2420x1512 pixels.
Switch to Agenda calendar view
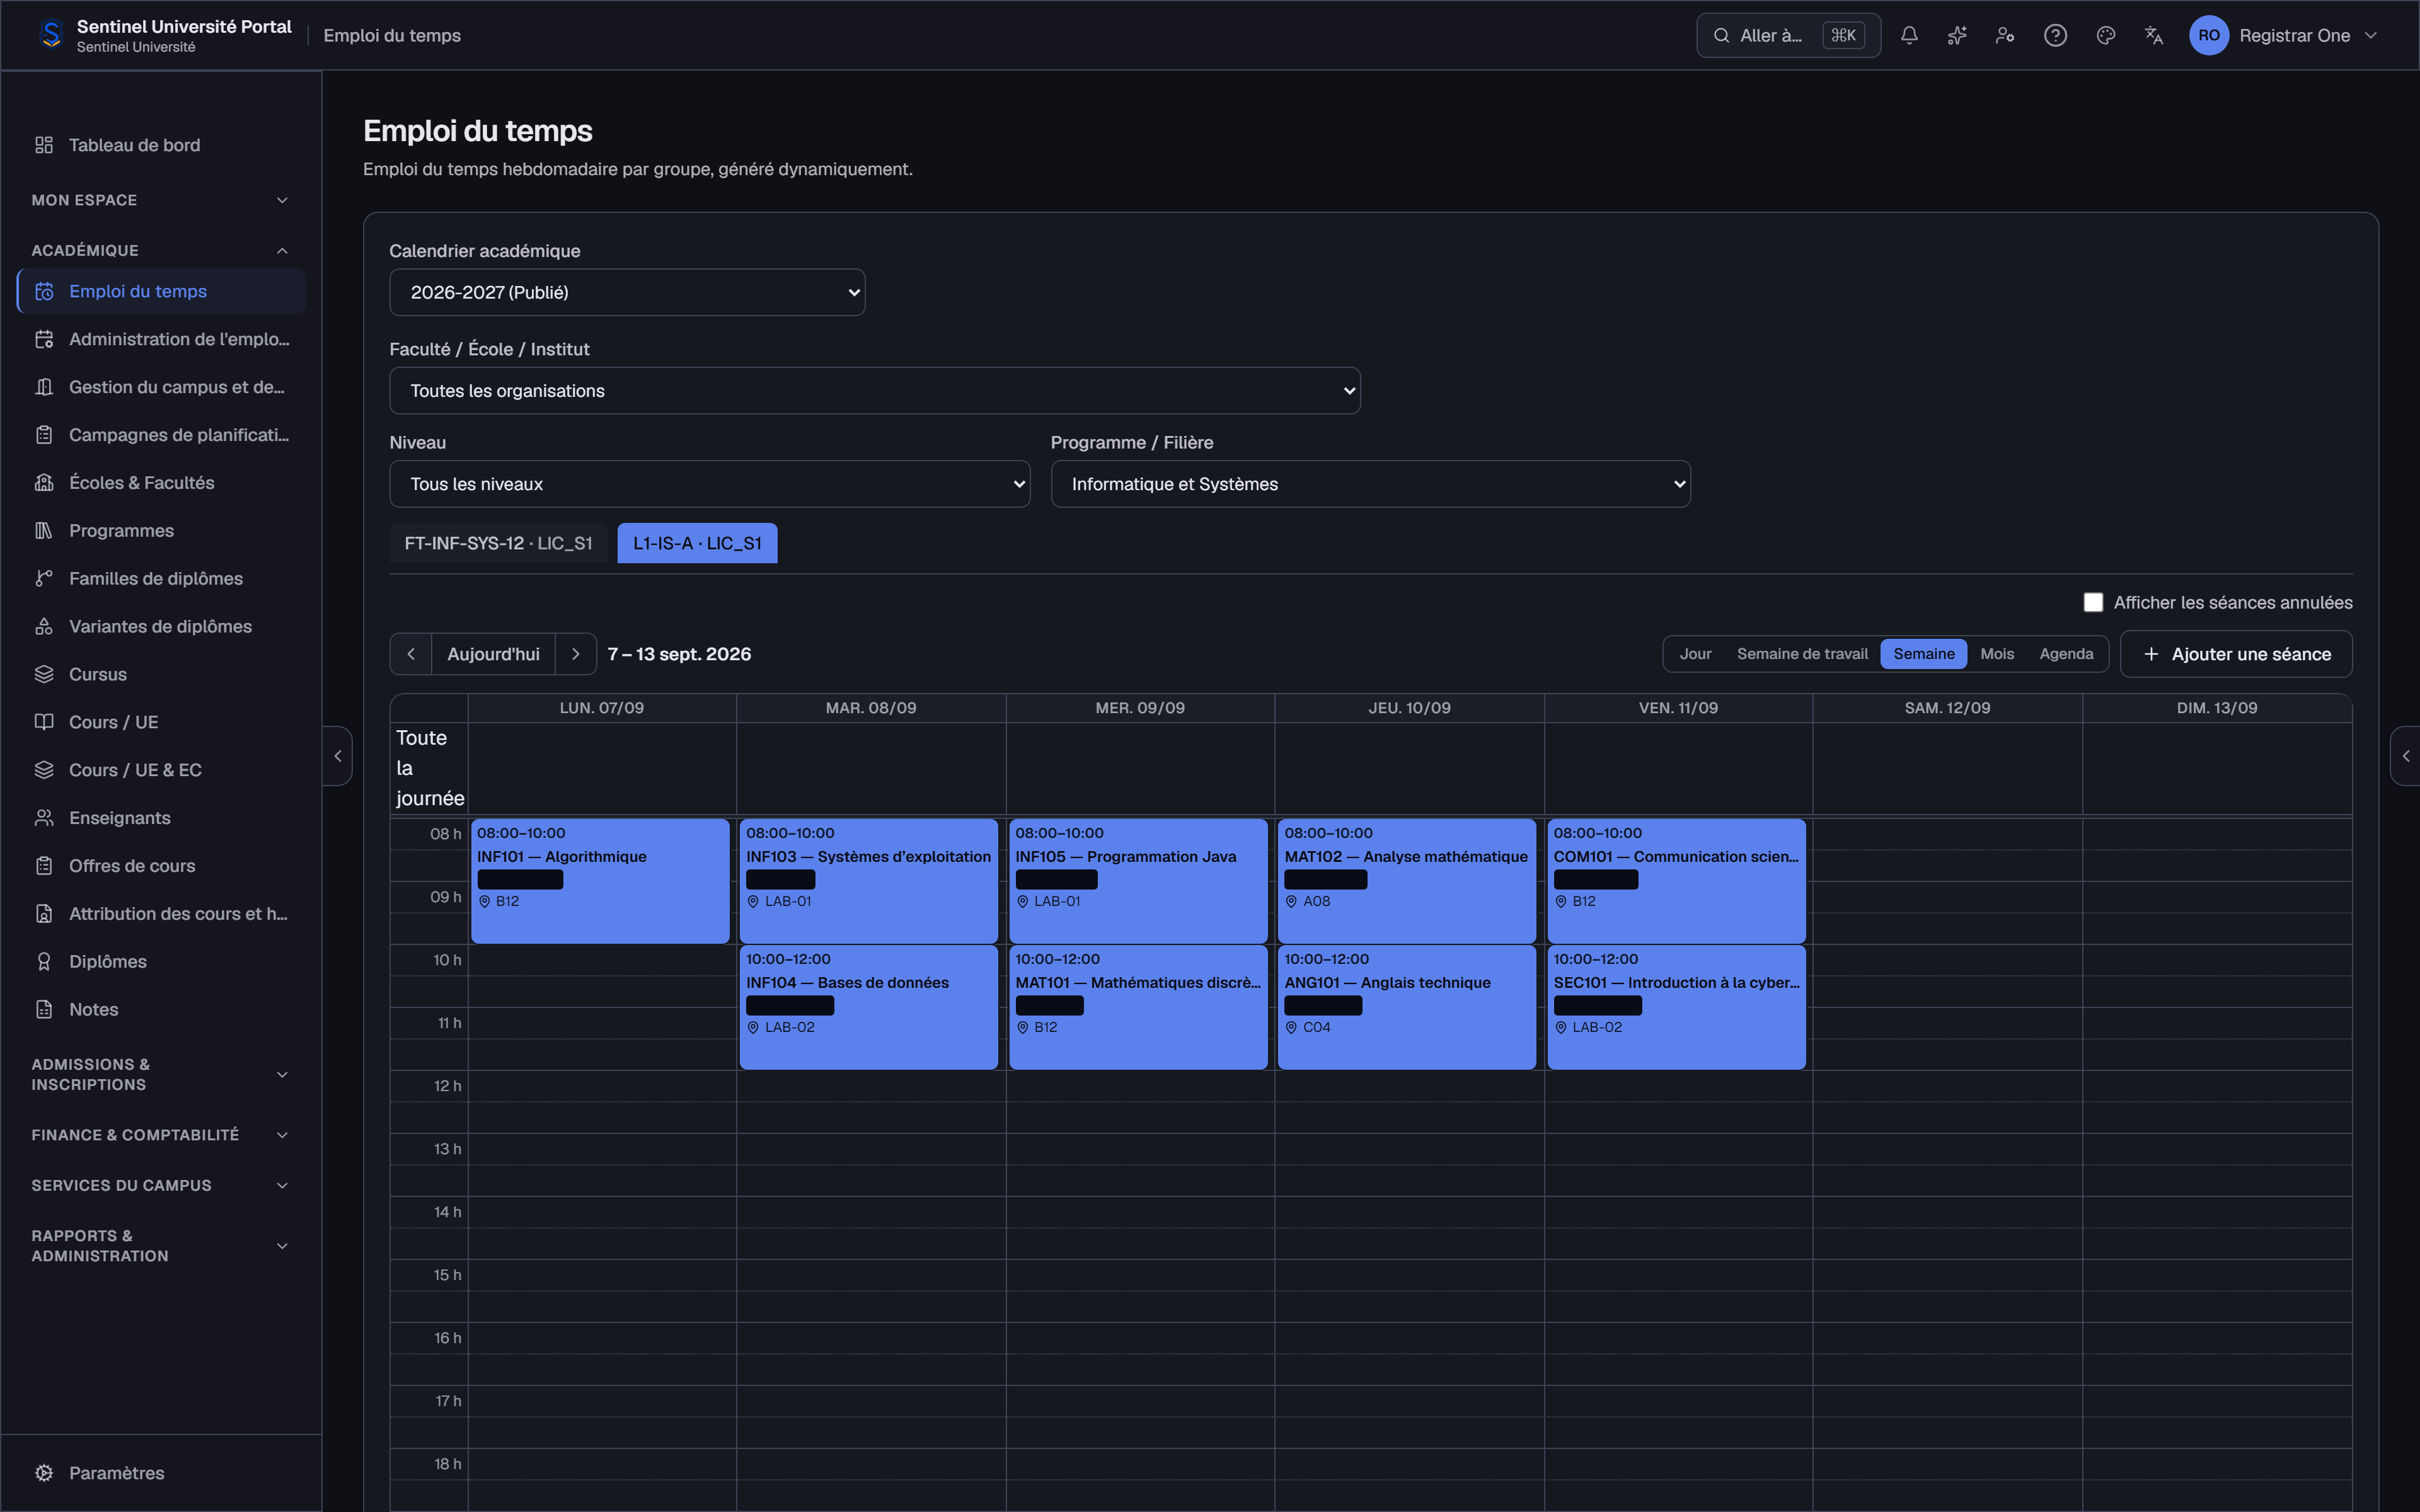click(2066, 654)
